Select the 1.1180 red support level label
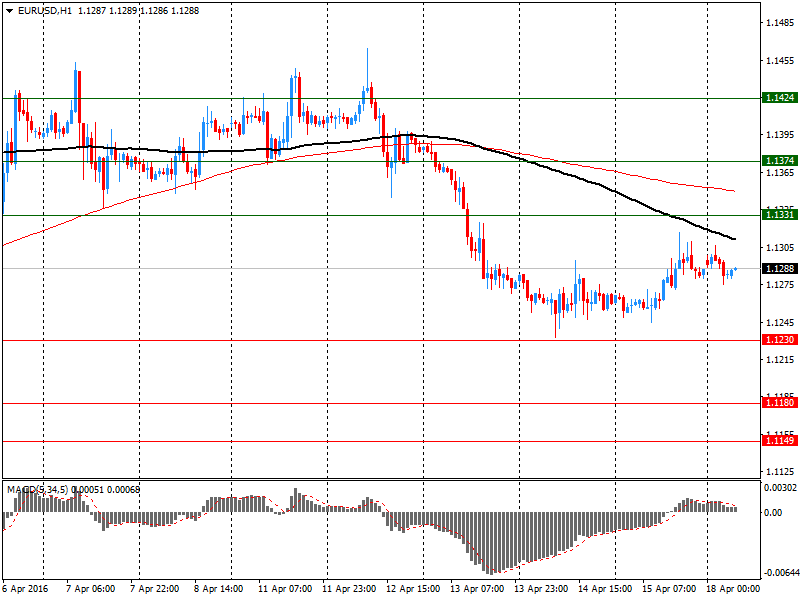The width and height of the screenshot is (800, 600). pos(780,403)
